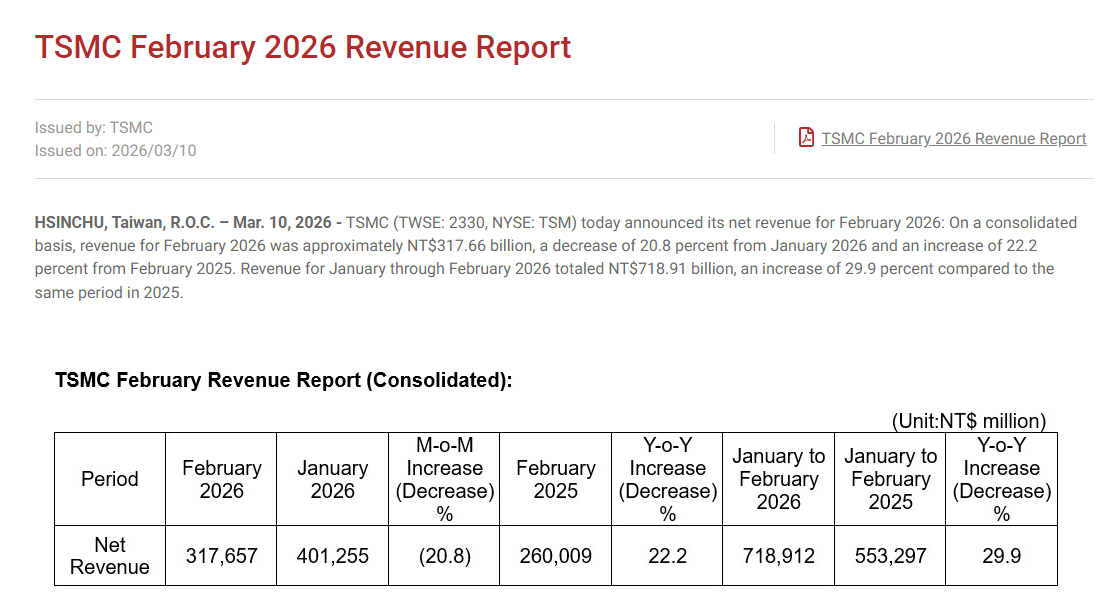
Task: Select the February 2025 column header
Action: [x=555, y=479]
